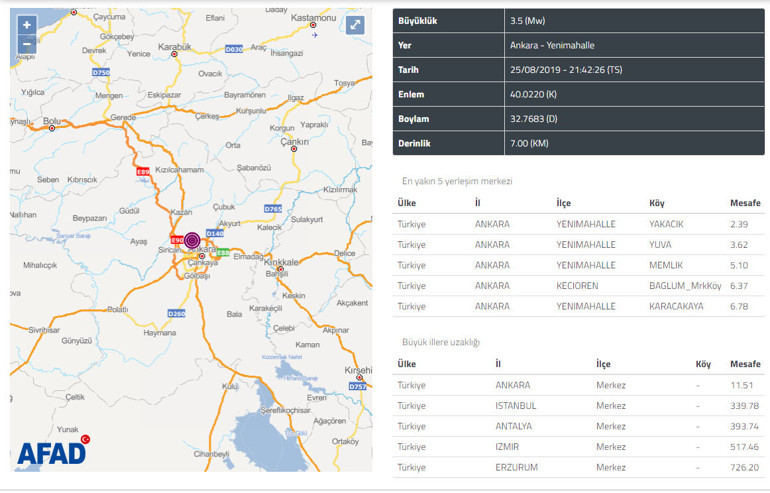770x493 pixels.
Task: Click the Mesafe header in nearest settlements table
Action: pyautogui.click(x=744, y=203)
